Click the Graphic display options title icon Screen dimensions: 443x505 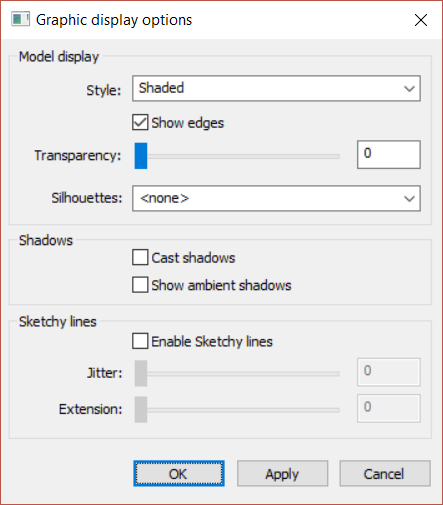pos(20,19)
